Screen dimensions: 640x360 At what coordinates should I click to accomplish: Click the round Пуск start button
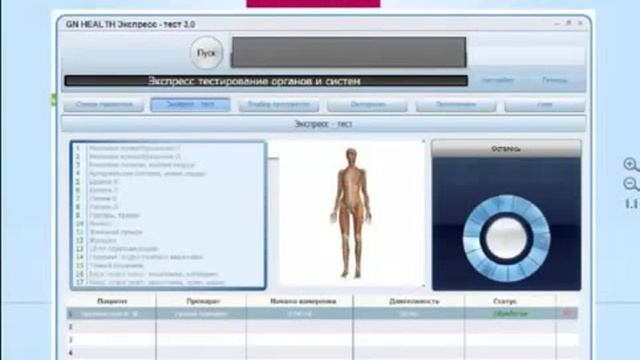[x=207, y=53]
